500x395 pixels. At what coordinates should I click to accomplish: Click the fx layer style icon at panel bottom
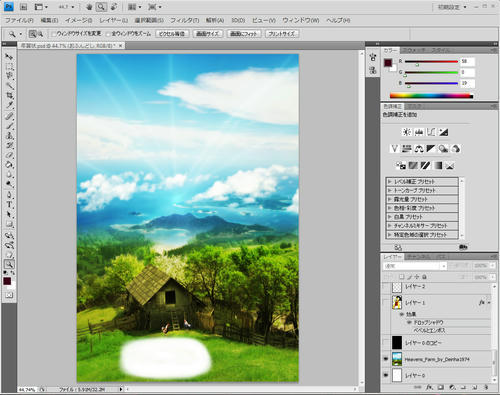tap(430, 387)
